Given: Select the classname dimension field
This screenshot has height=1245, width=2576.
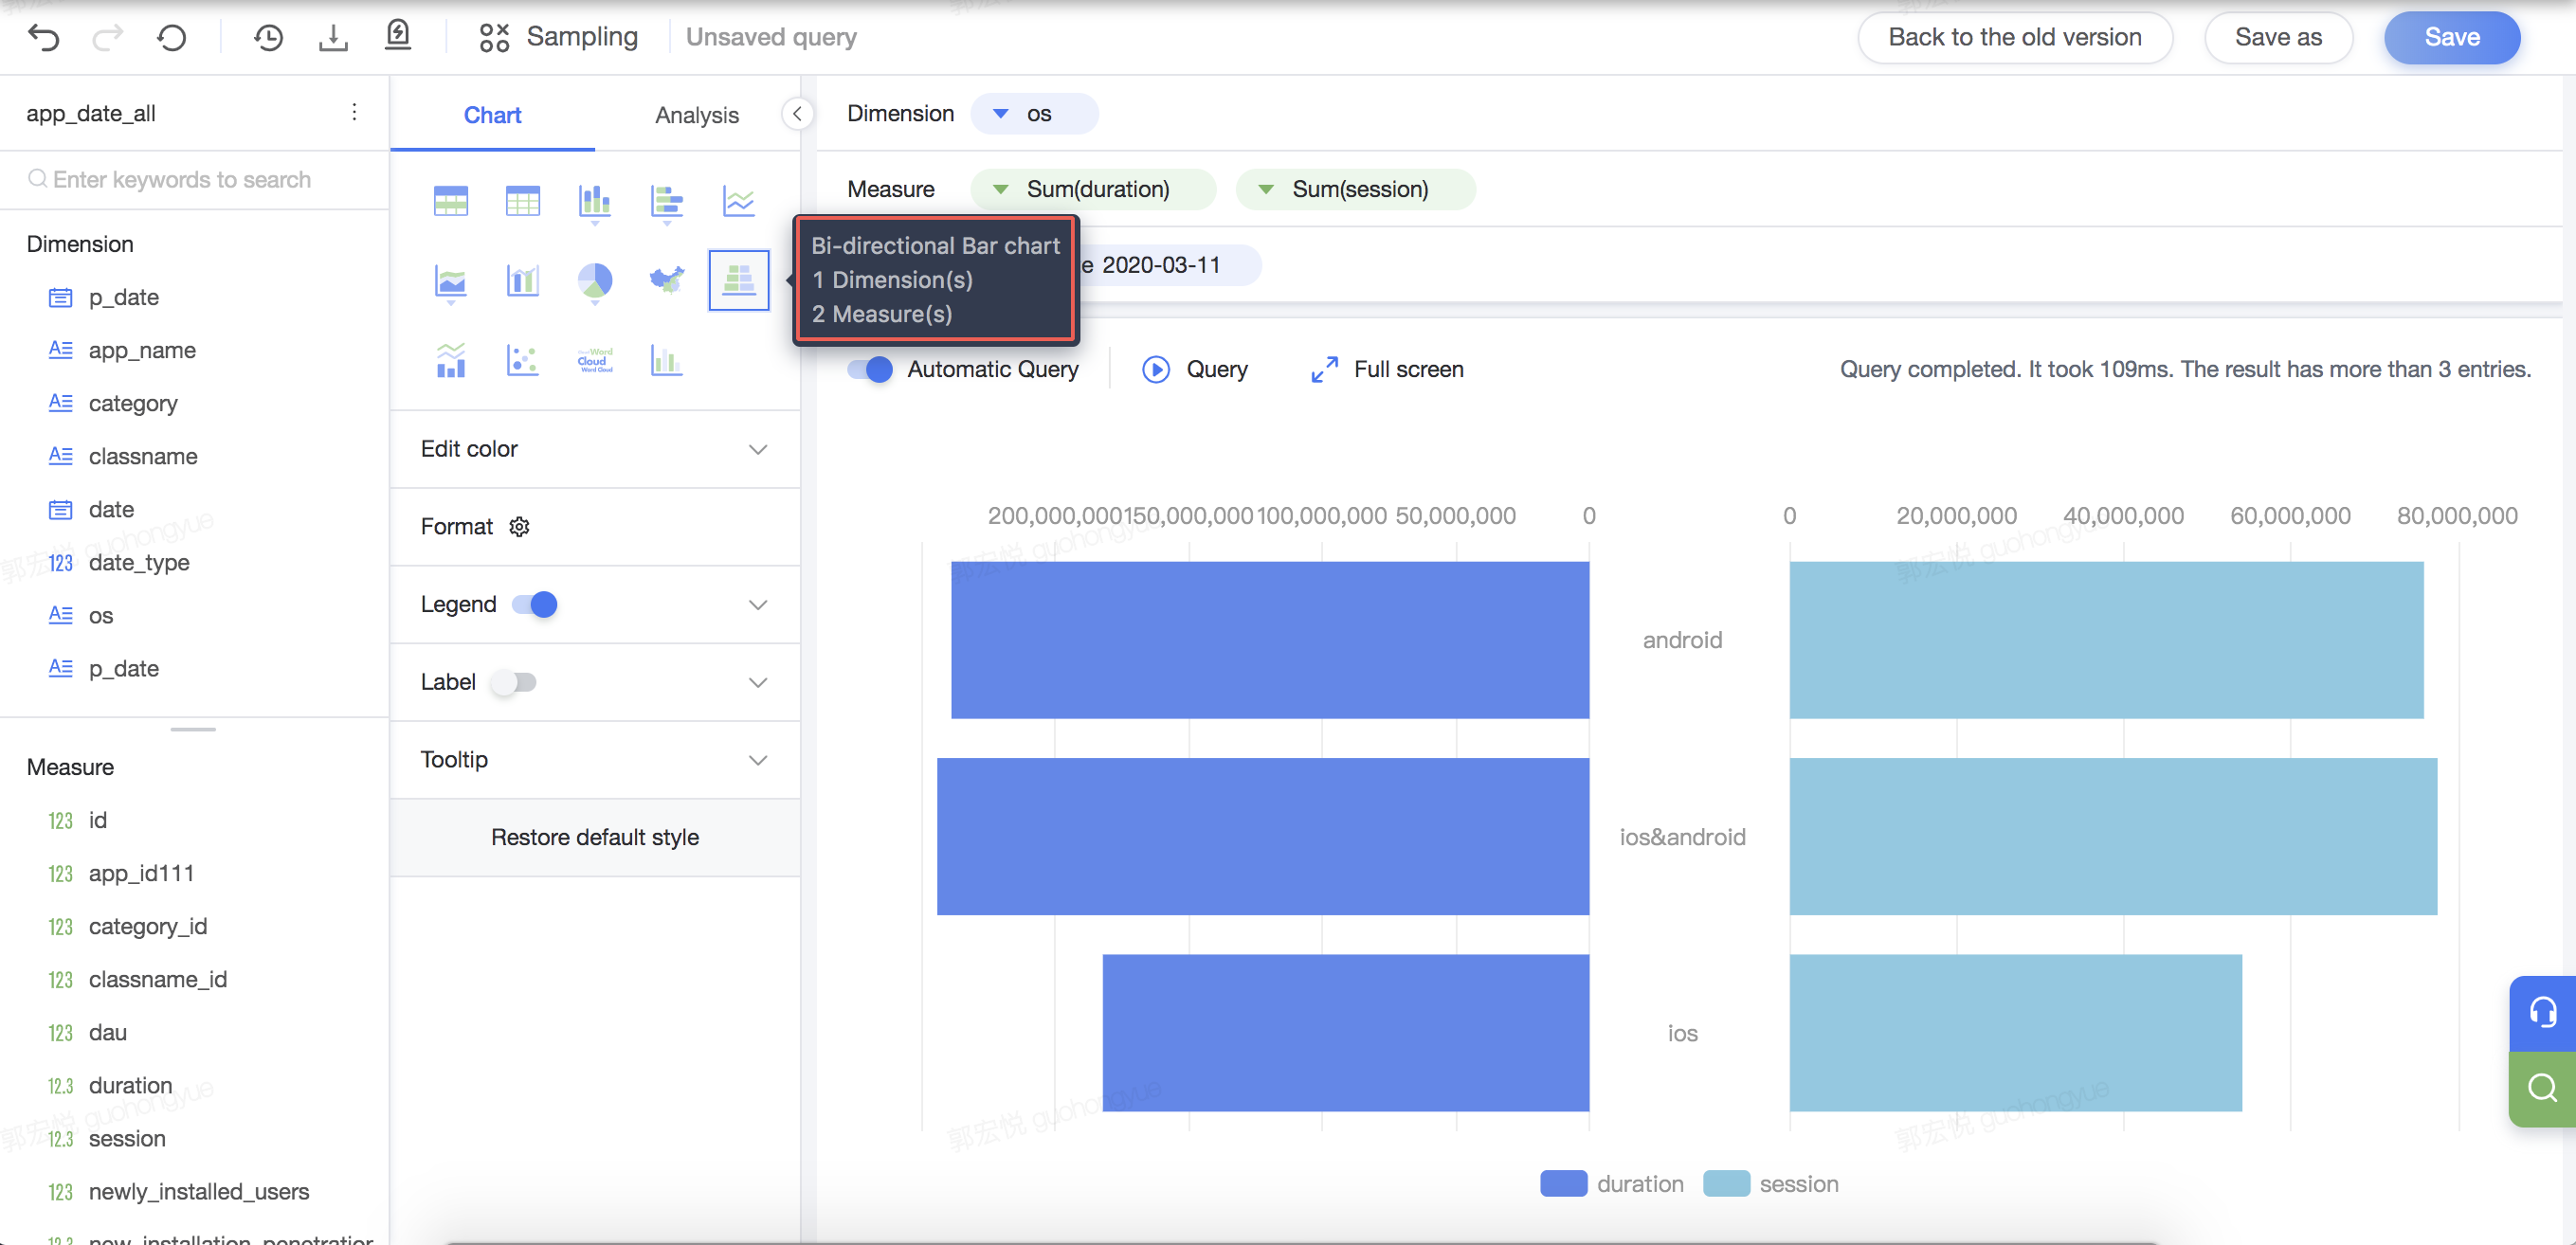Looking at the screenshot, I should tap(143, 456).
